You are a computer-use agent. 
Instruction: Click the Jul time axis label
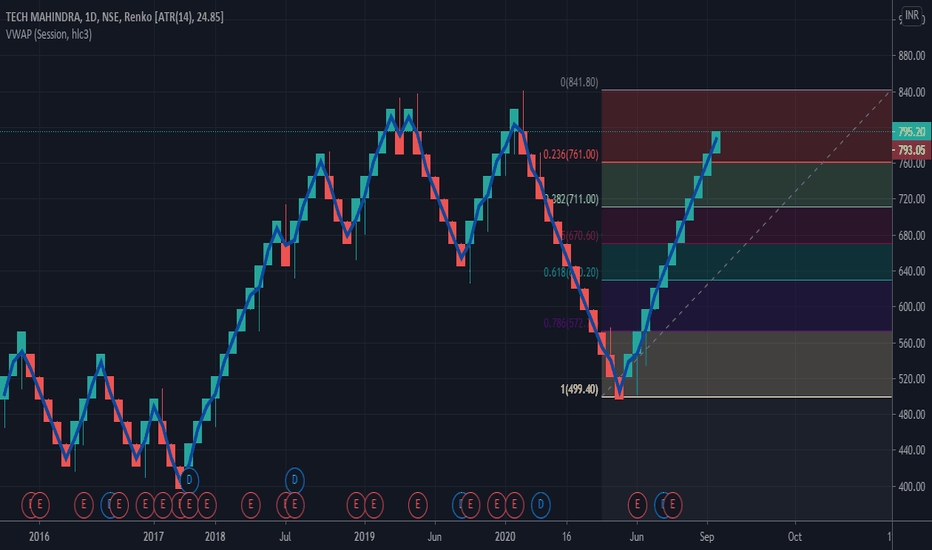tap(285, 537)
